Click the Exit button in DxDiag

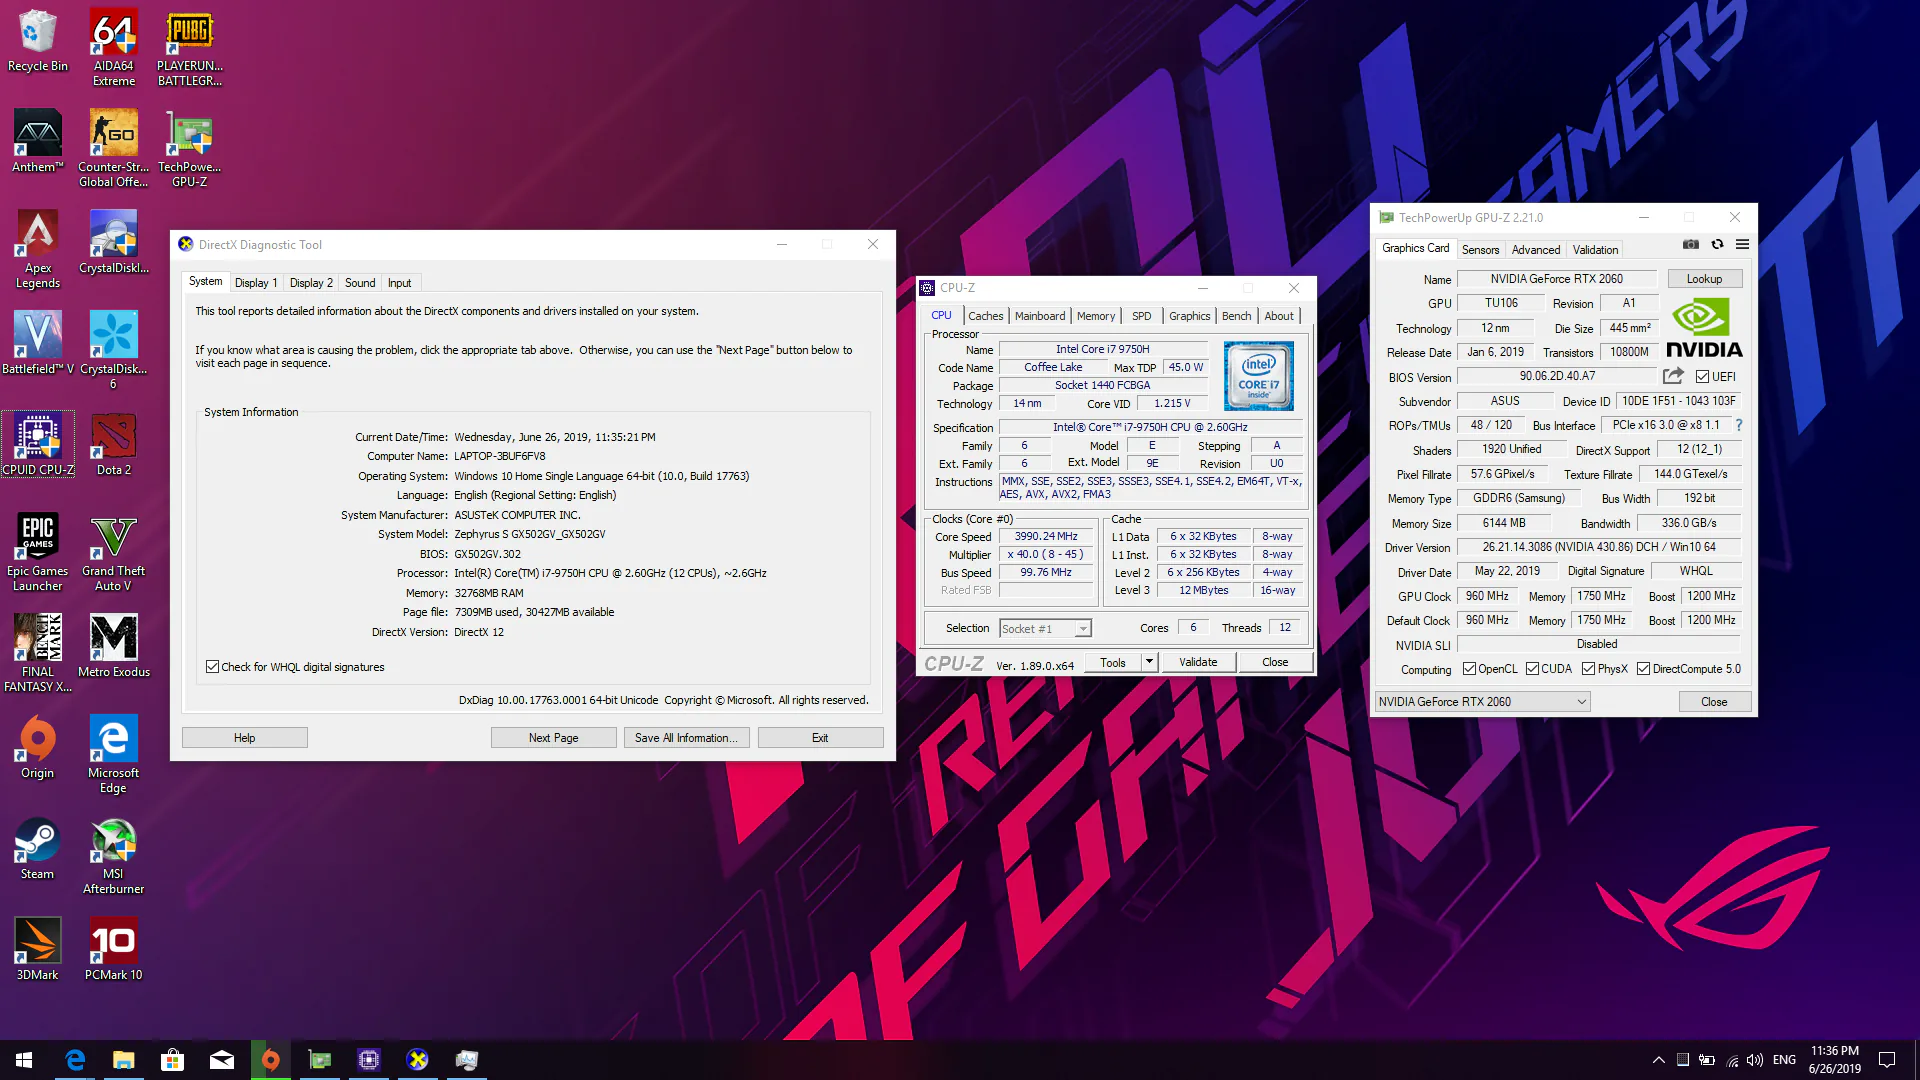pyautogui.click(x=820, y=738)
